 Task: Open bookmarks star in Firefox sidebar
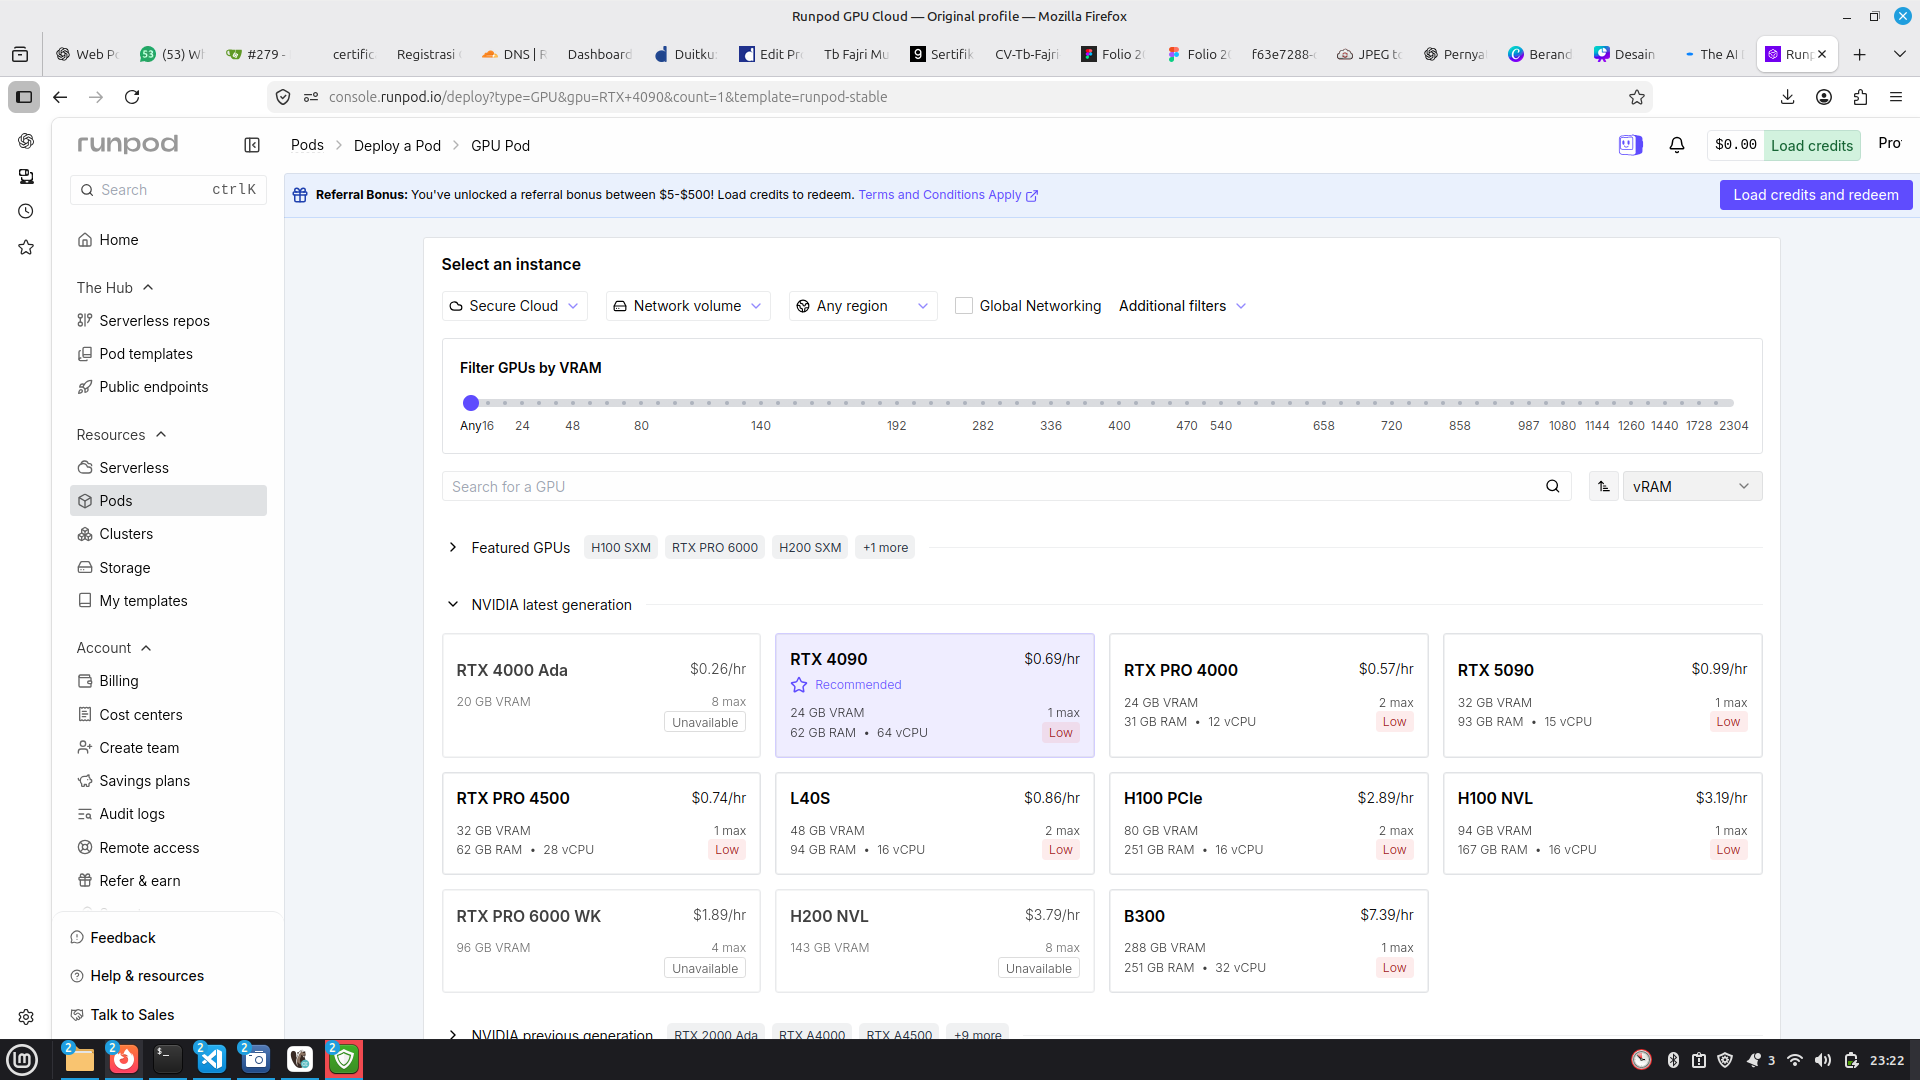click(x=26, y=247)
